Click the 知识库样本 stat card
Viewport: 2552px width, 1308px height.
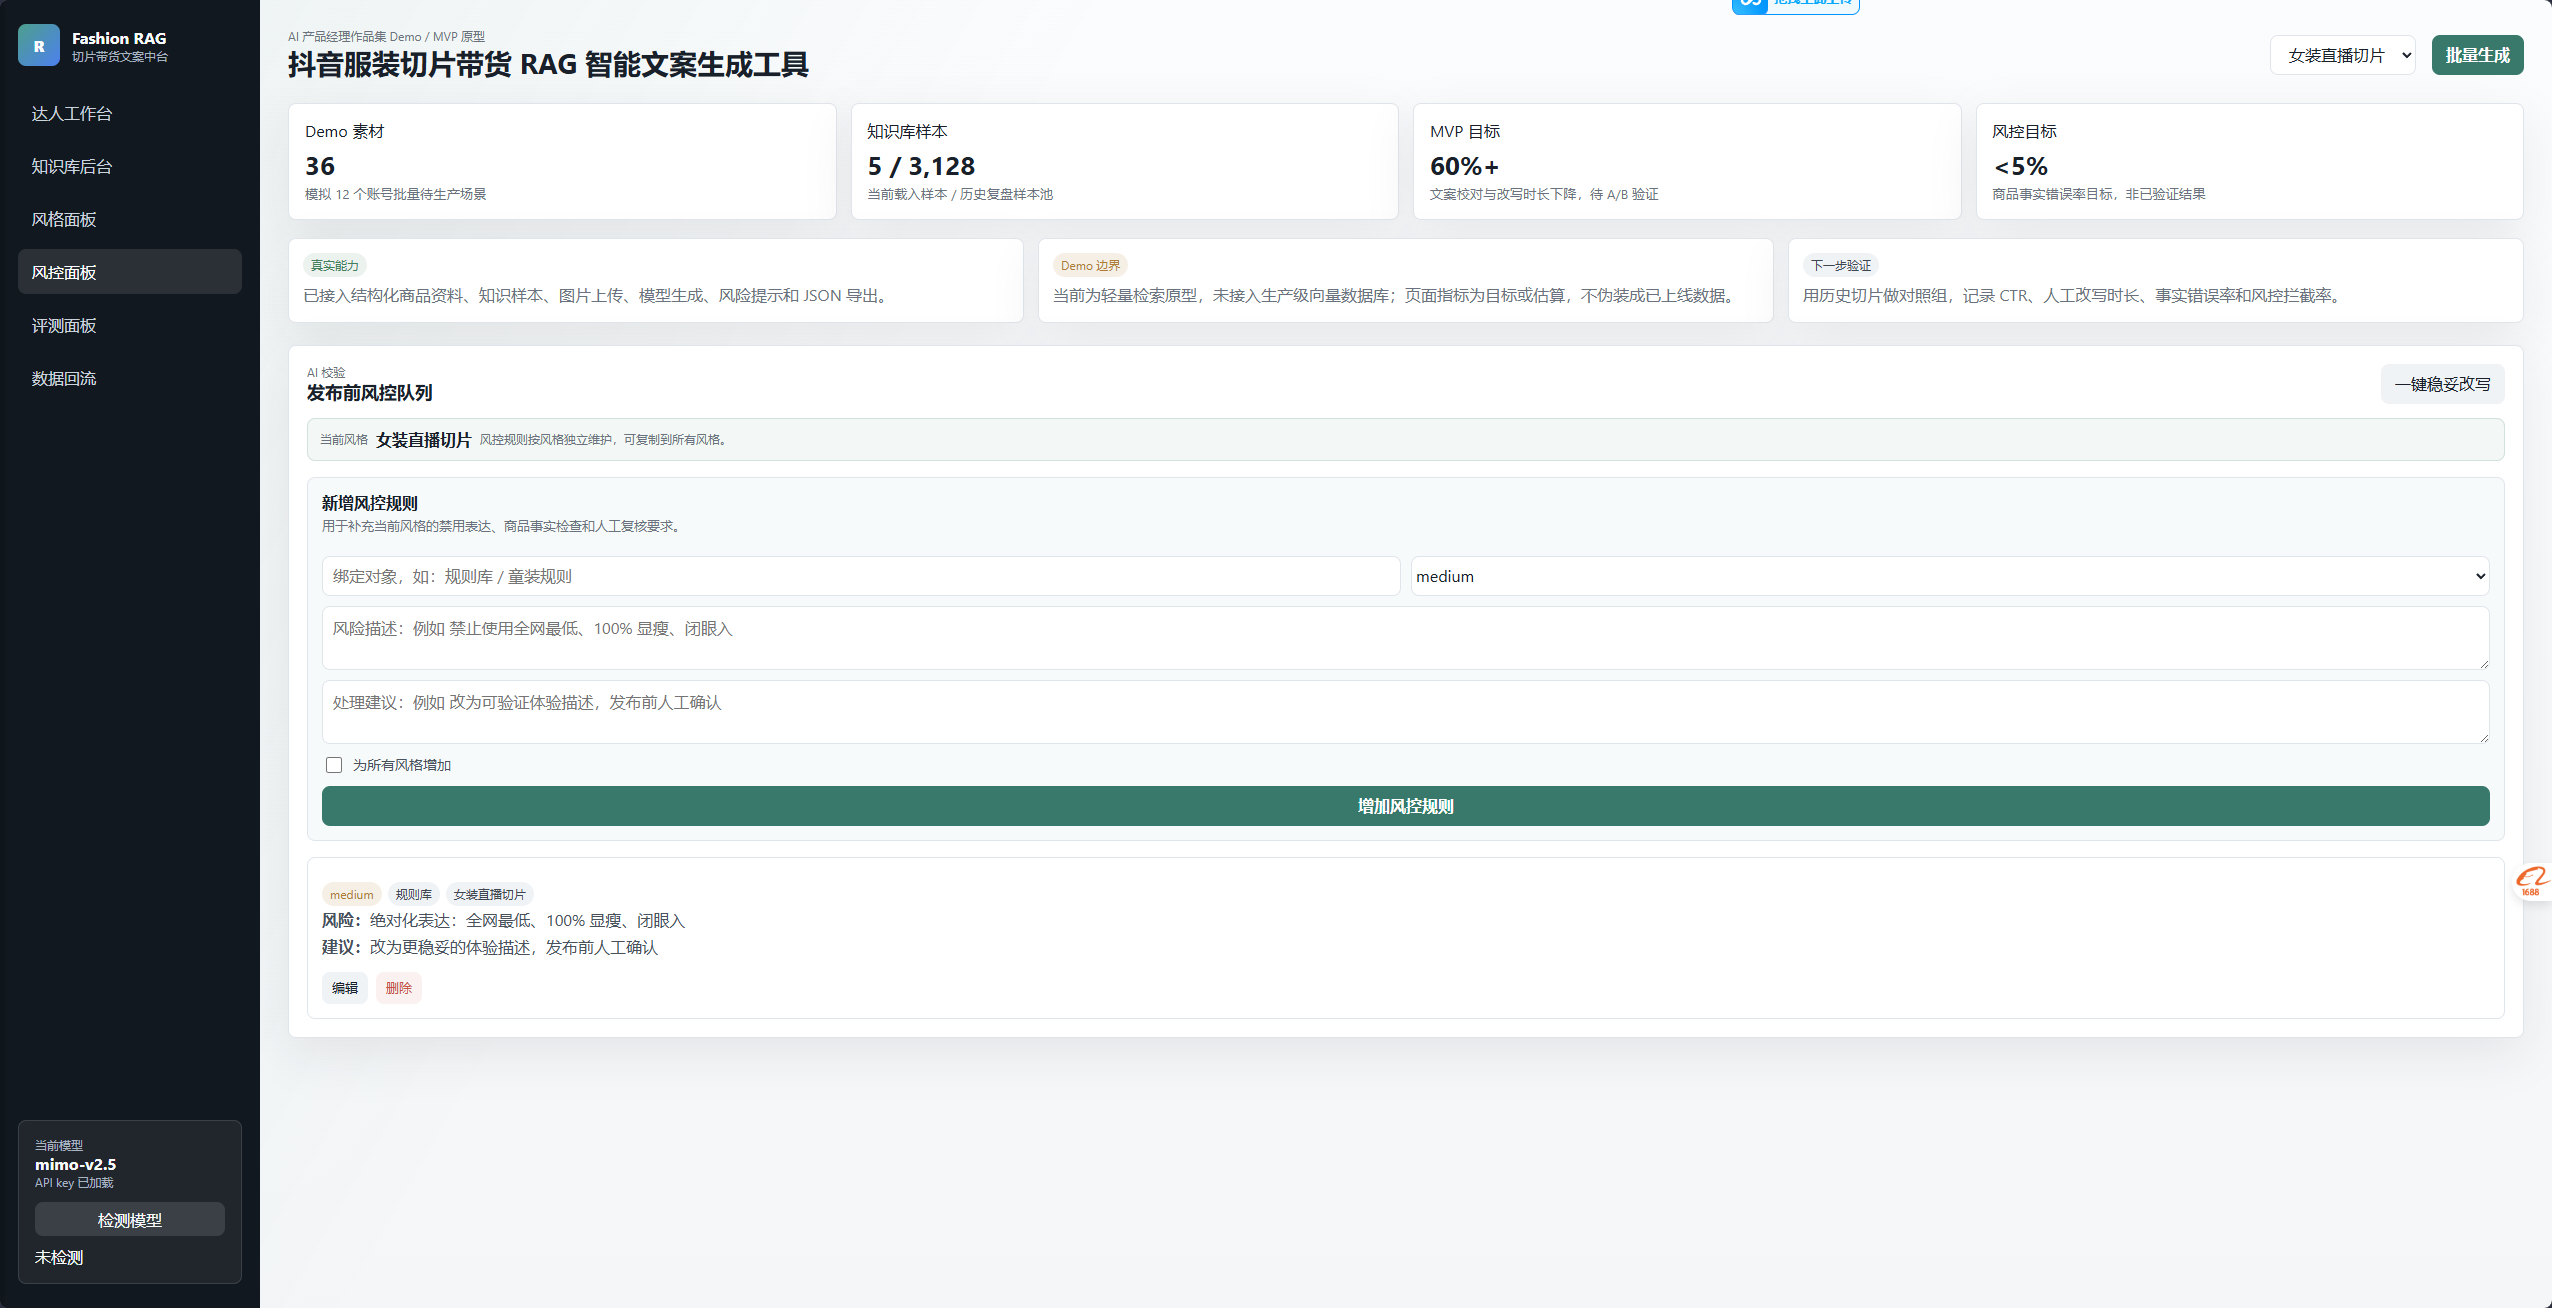pos(1124,162)
